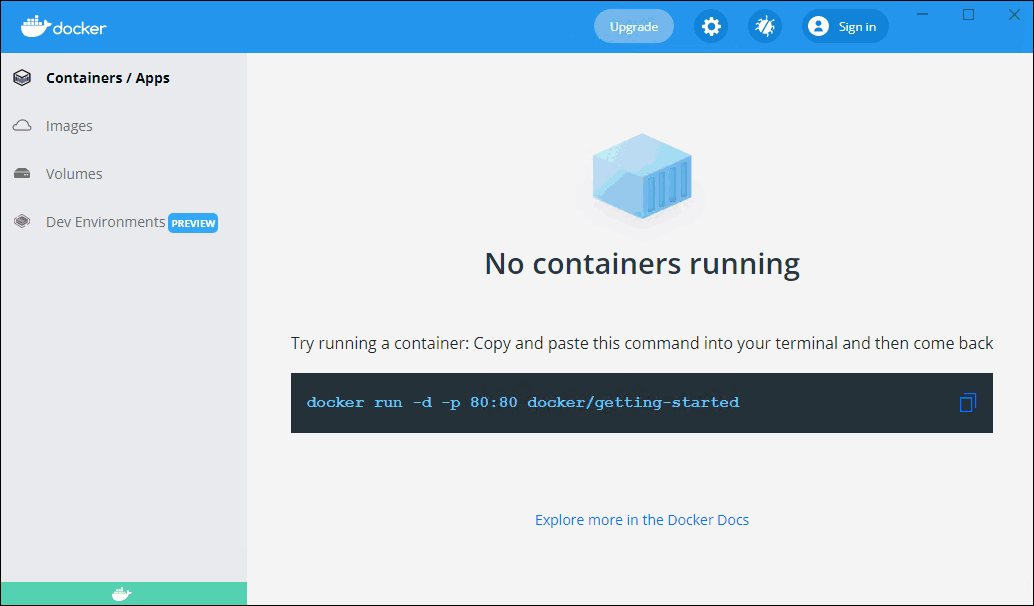Open Explore more in the Docker Docs link
This screenshot has width=1034, height=606.
click(x=642, y=520)
